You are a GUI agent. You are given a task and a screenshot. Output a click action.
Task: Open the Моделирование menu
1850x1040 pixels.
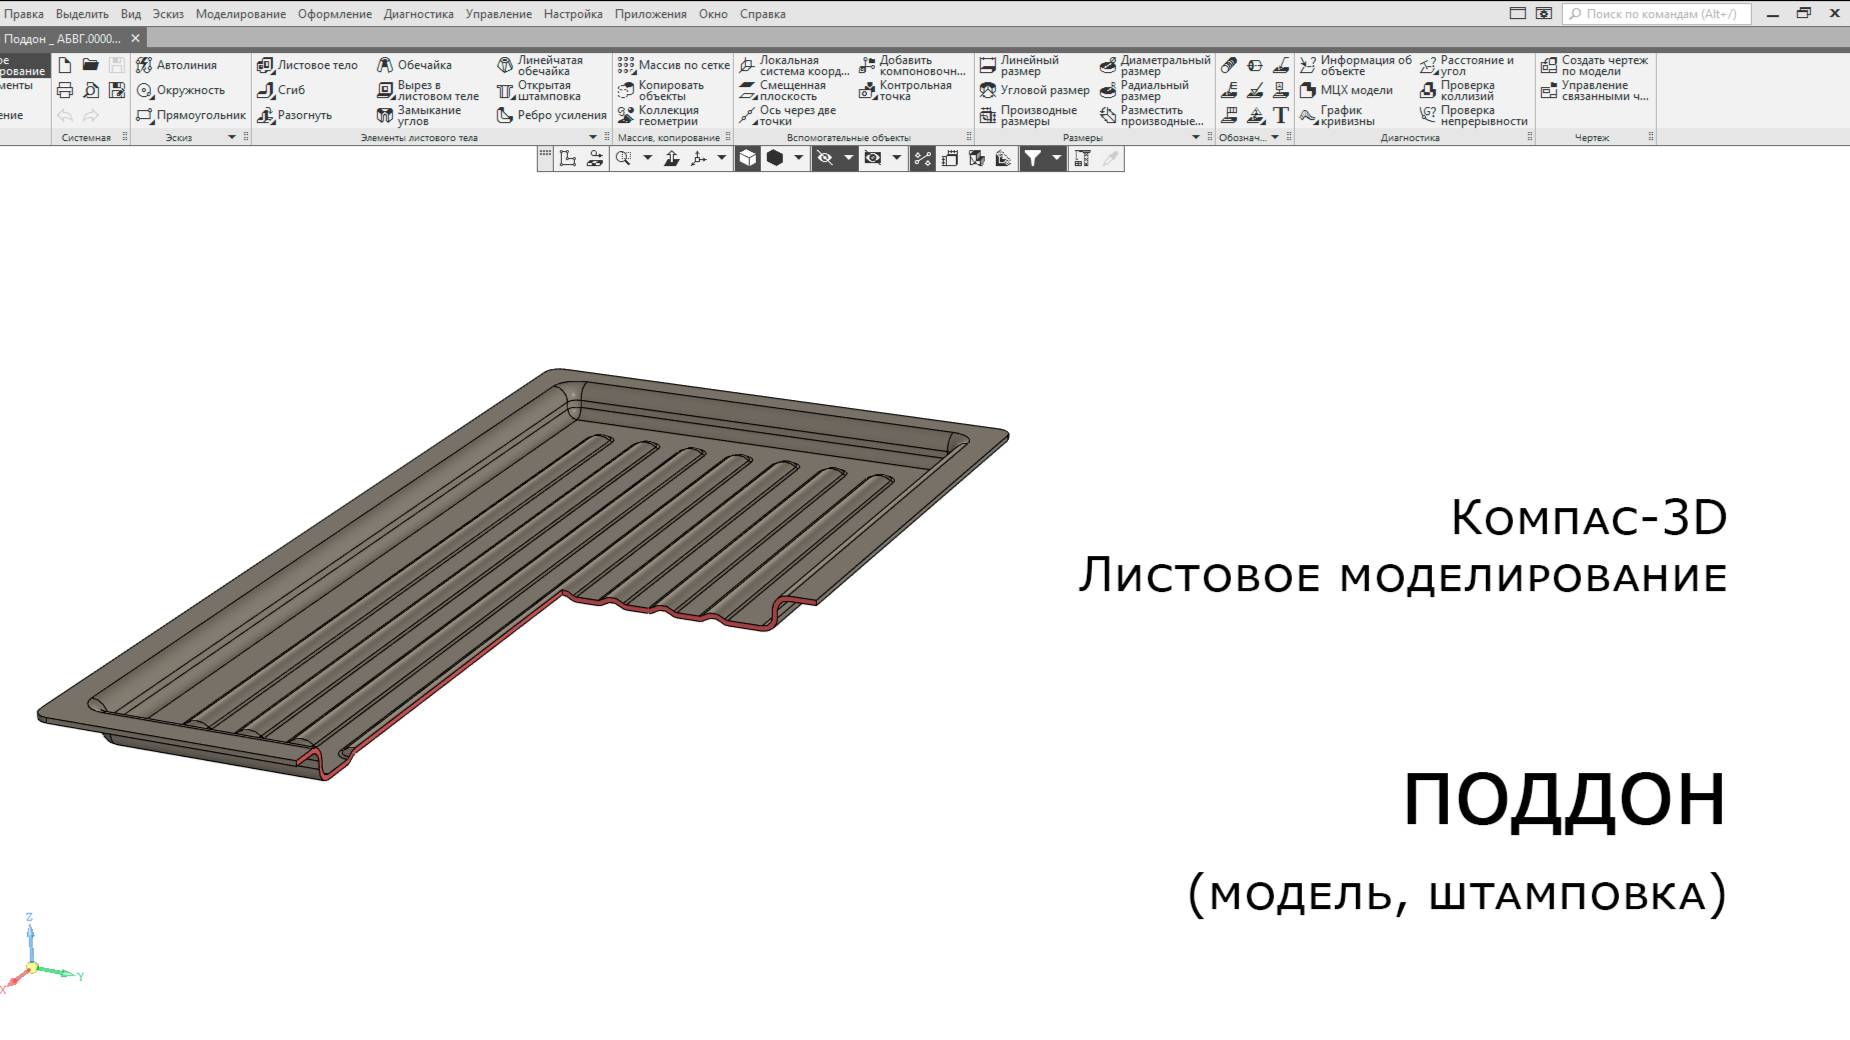(243, 14)
